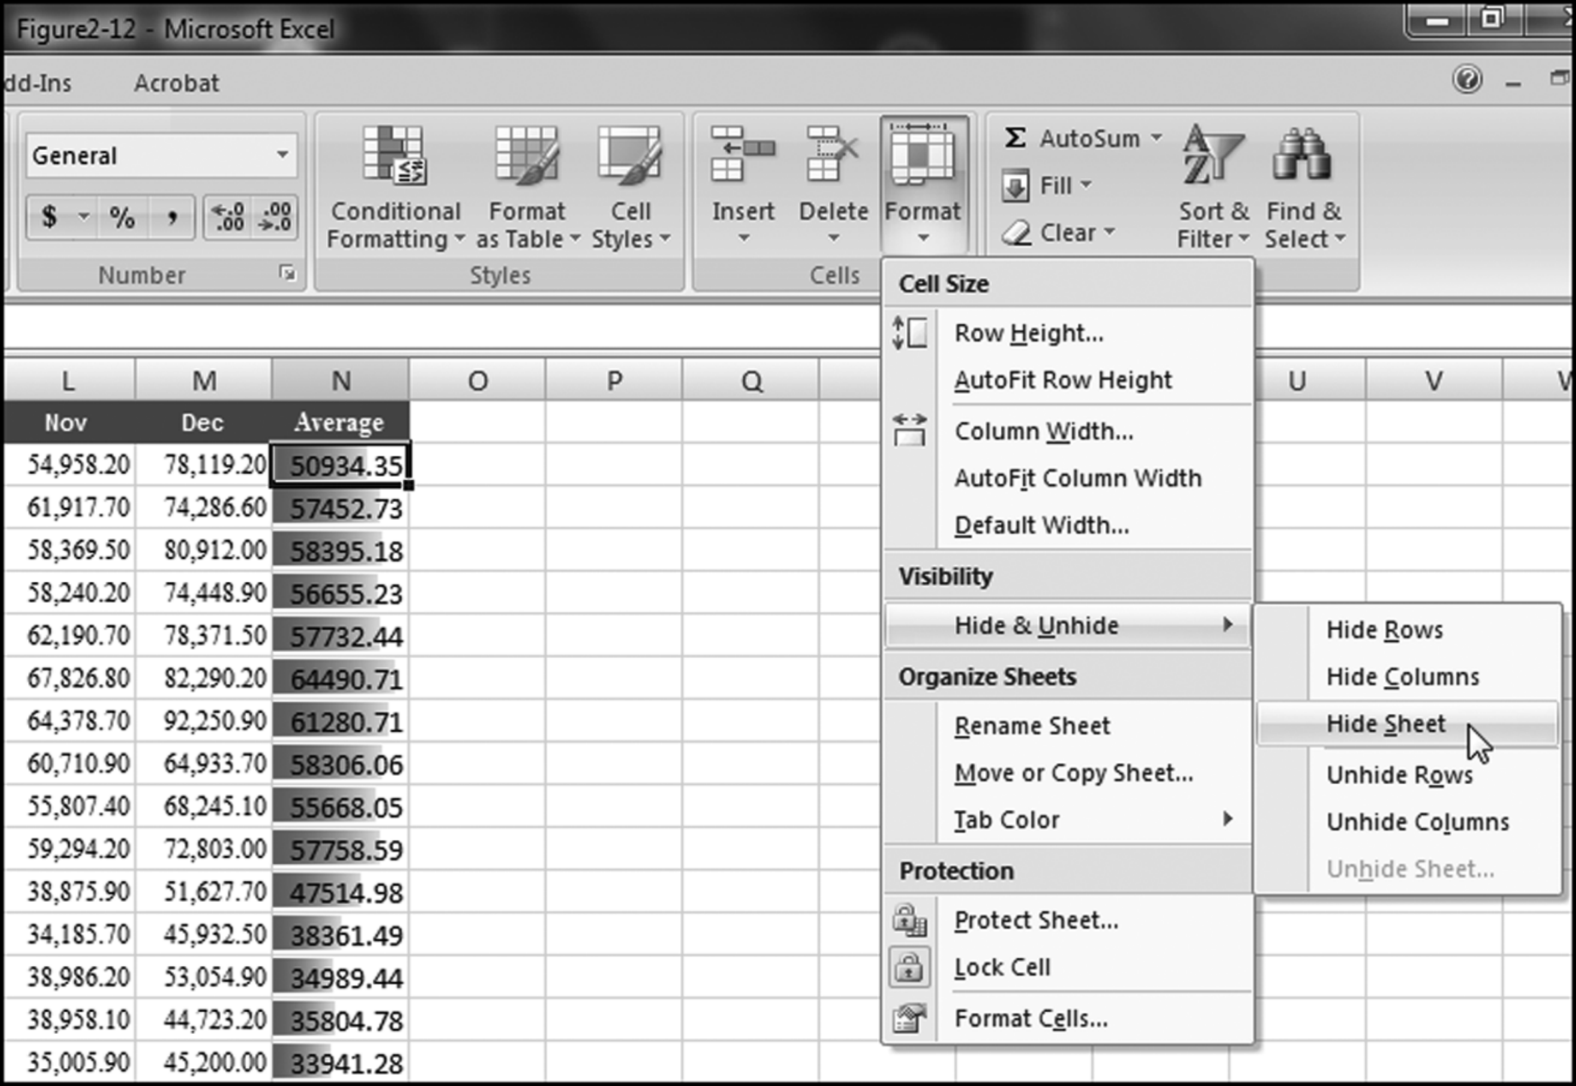This screenshot has width=1576, height=1086.
Task: Click the Insert cells icon
Action: pyautogui.click(x=742, y=154)
